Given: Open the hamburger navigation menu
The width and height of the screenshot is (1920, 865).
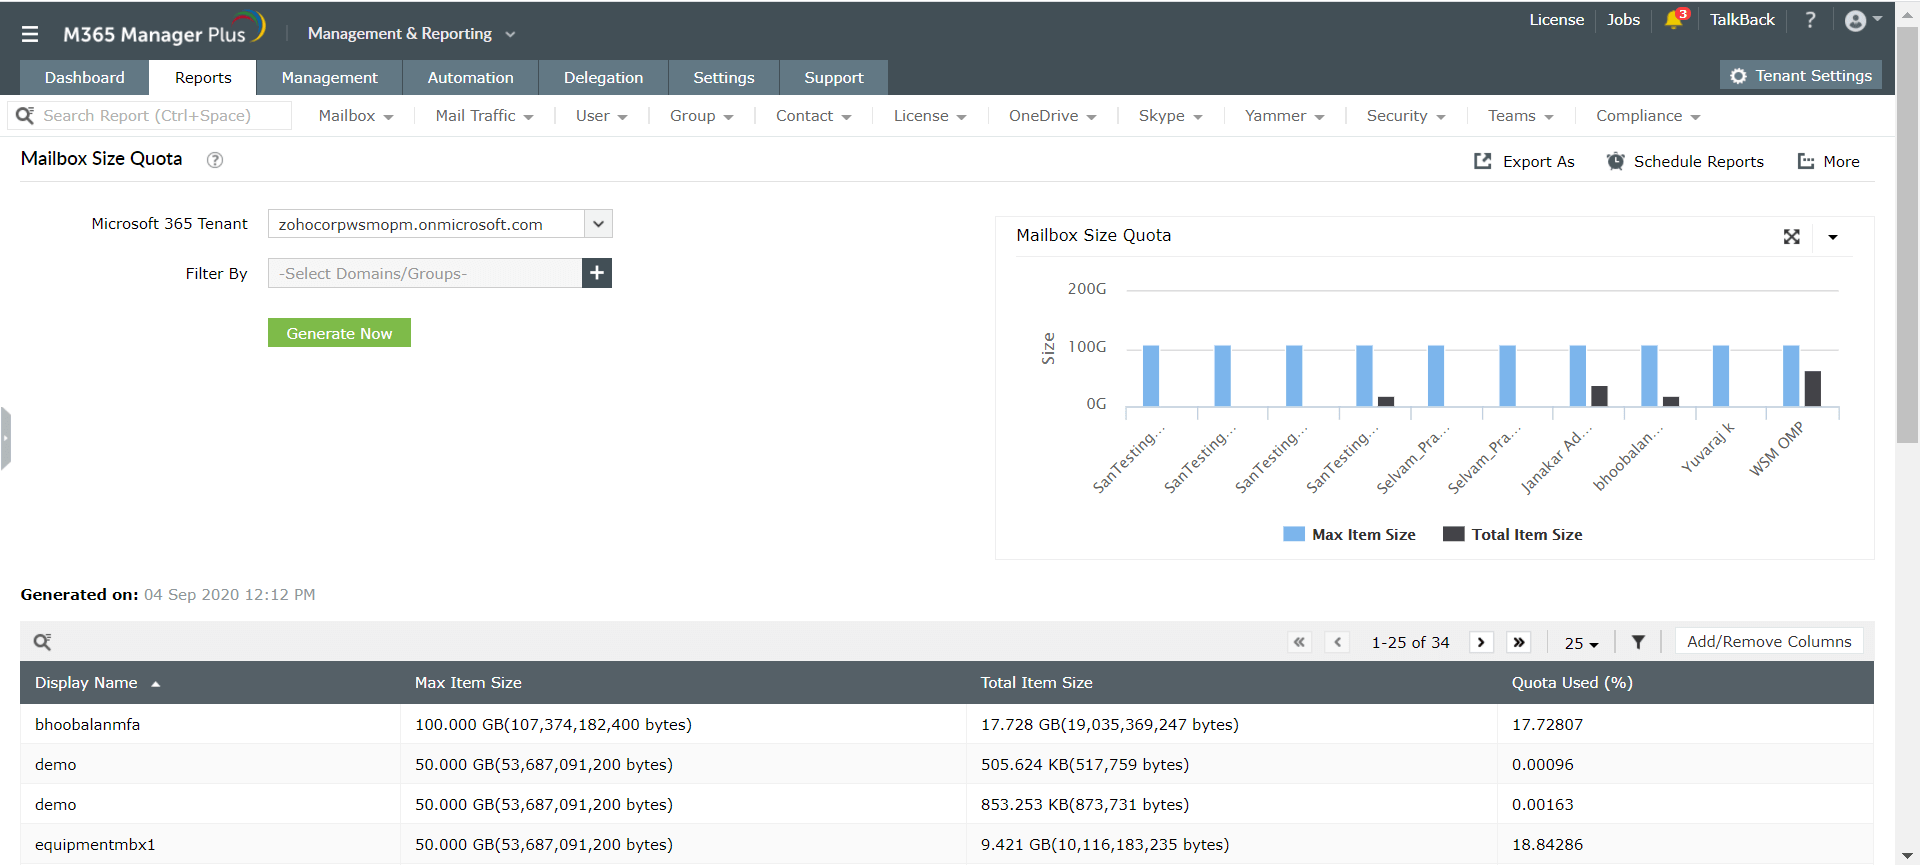Looking at the screenshot, I should pos(30,34).
